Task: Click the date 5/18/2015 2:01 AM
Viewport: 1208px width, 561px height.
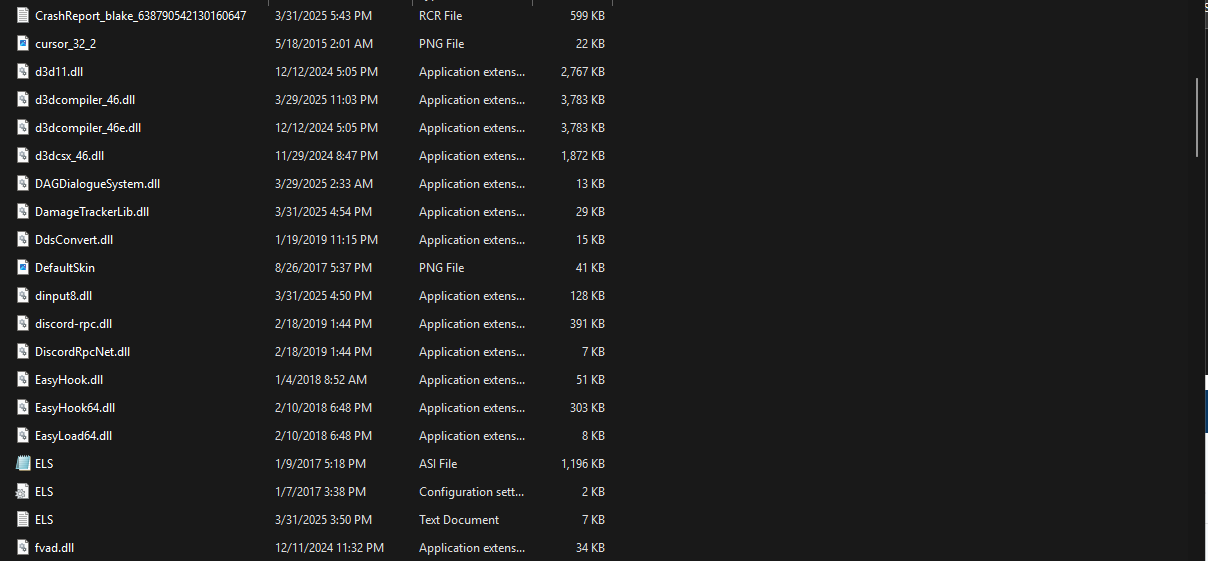Action: click(323, 44)
